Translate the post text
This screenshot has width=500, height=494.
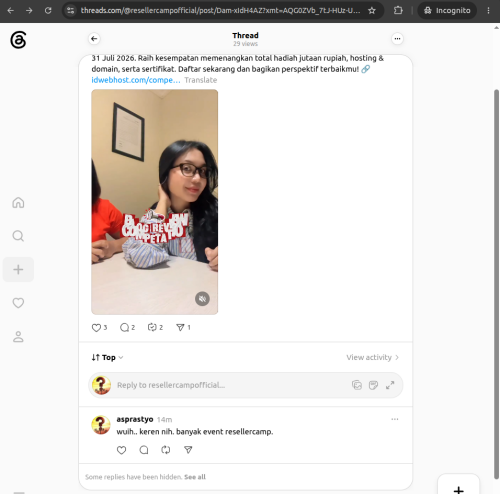pos(201,80)
